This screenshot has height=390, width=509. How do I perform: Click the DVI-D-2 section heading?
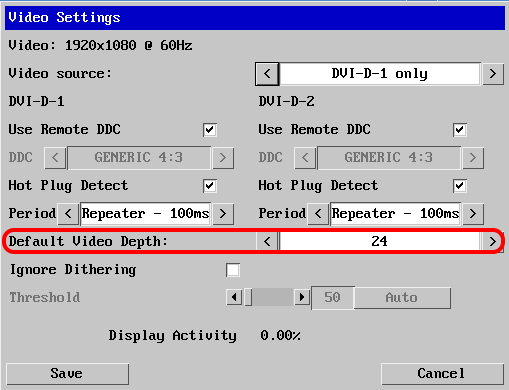click(x=286, y=101)
